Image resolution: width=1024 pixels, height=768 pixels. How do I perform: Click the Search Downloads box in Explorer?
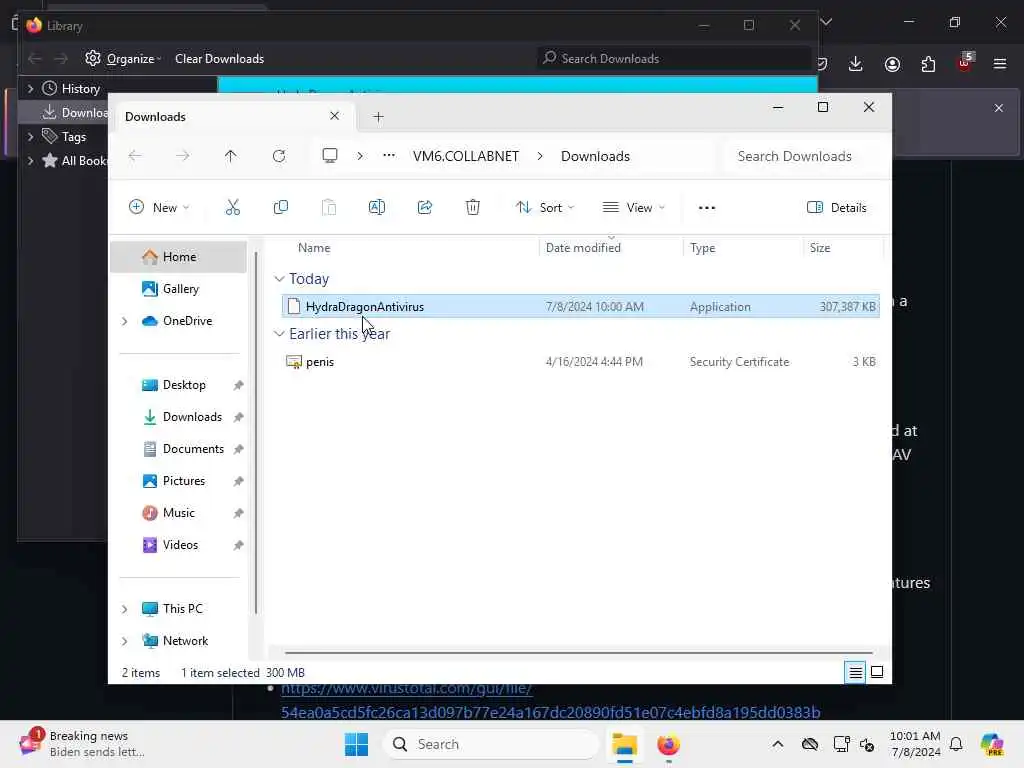805,156
